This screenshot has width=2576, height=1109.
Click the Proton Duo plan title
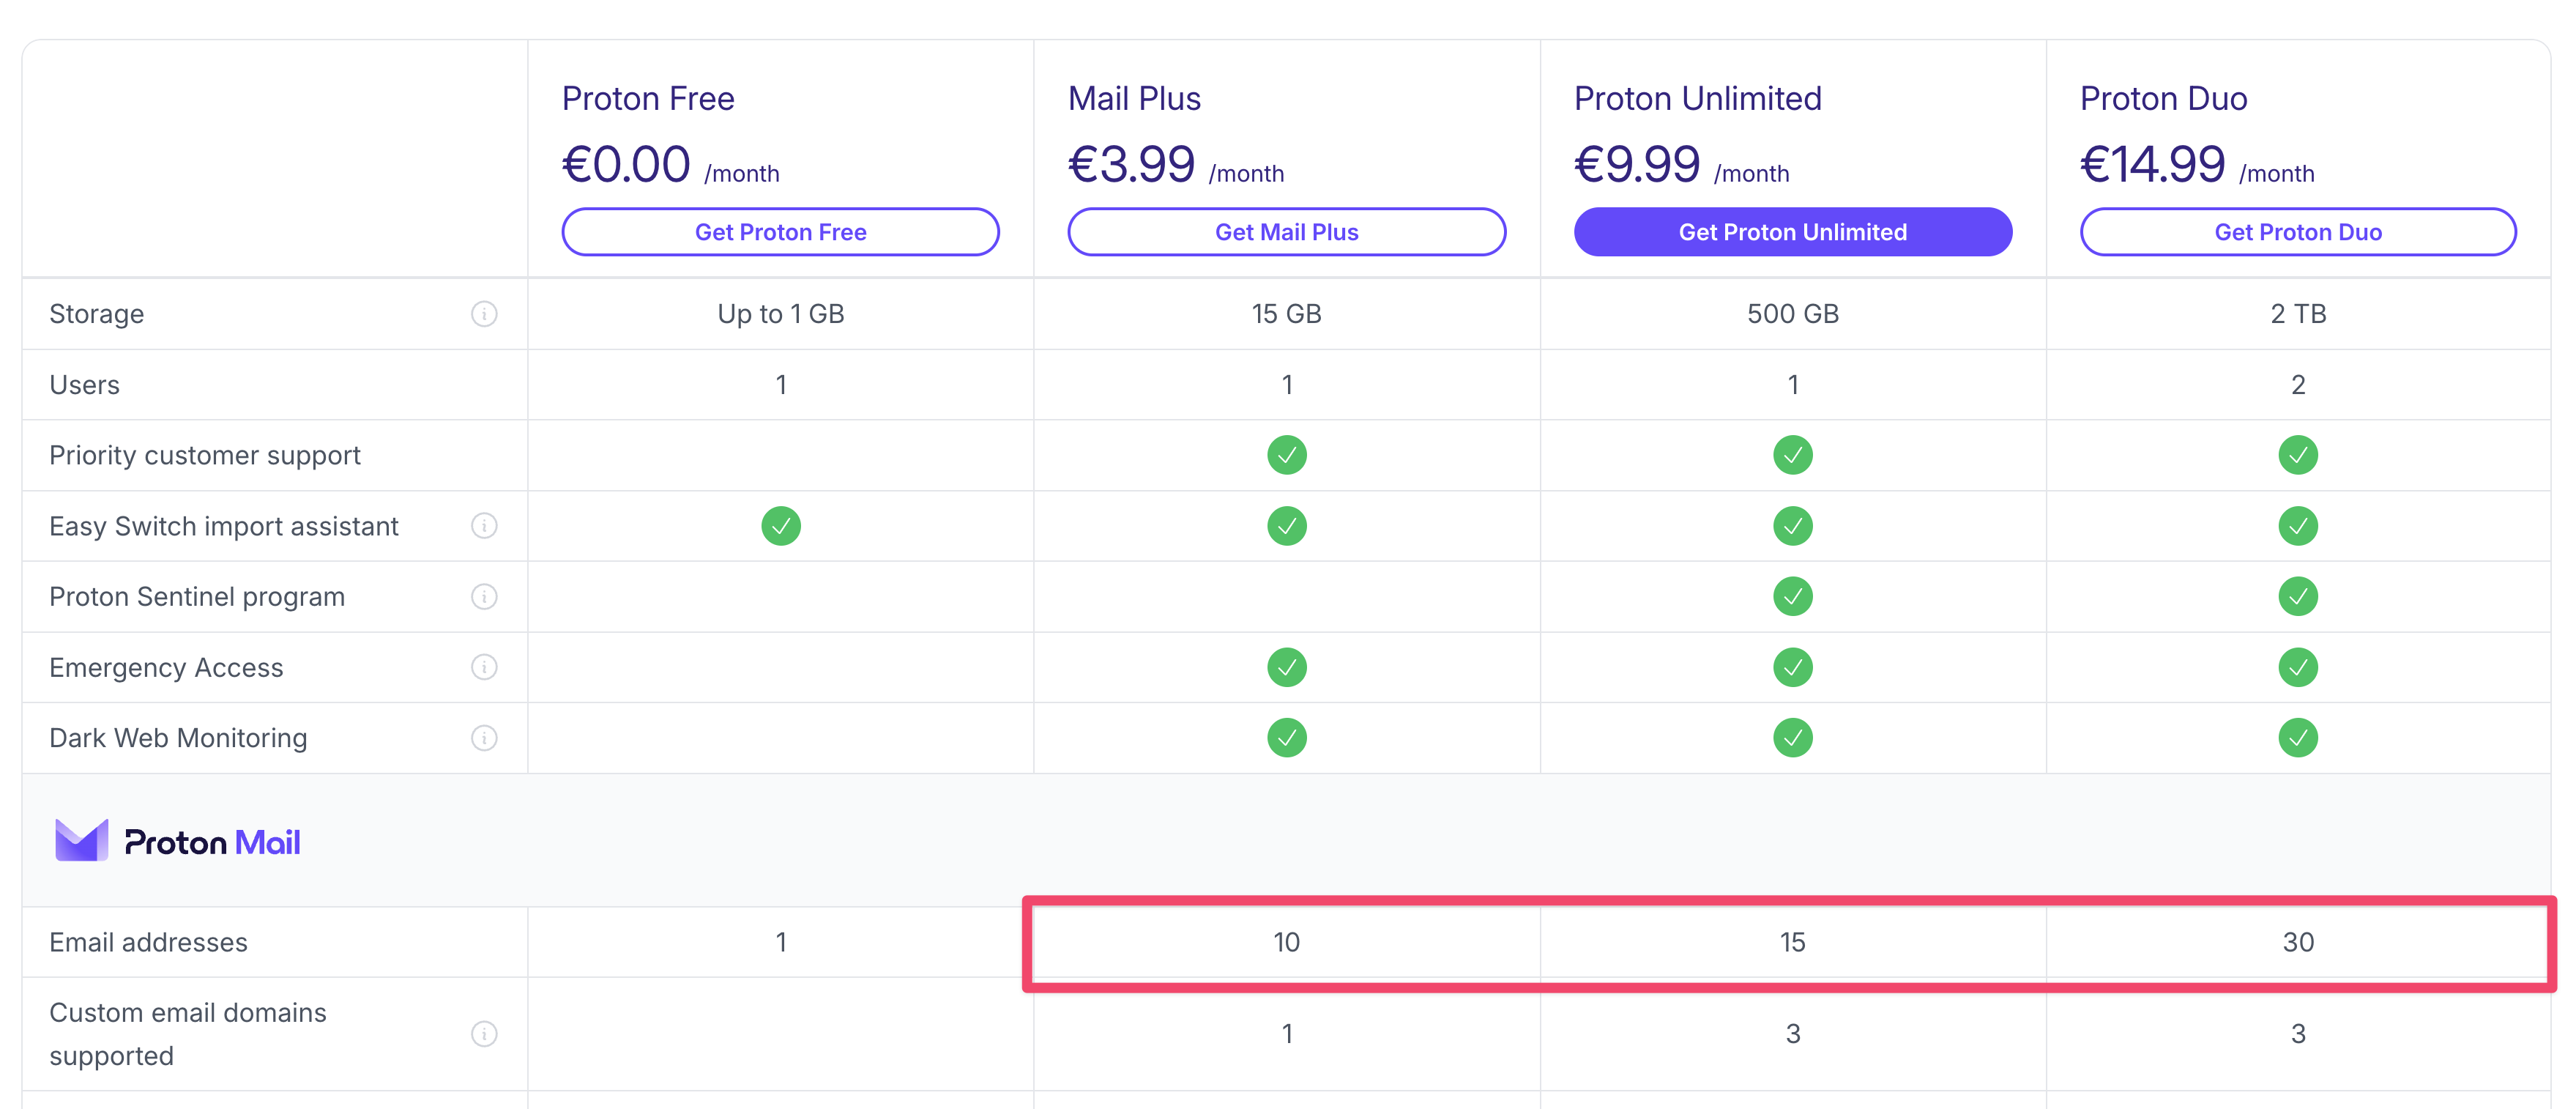(x=2163, y=99)
